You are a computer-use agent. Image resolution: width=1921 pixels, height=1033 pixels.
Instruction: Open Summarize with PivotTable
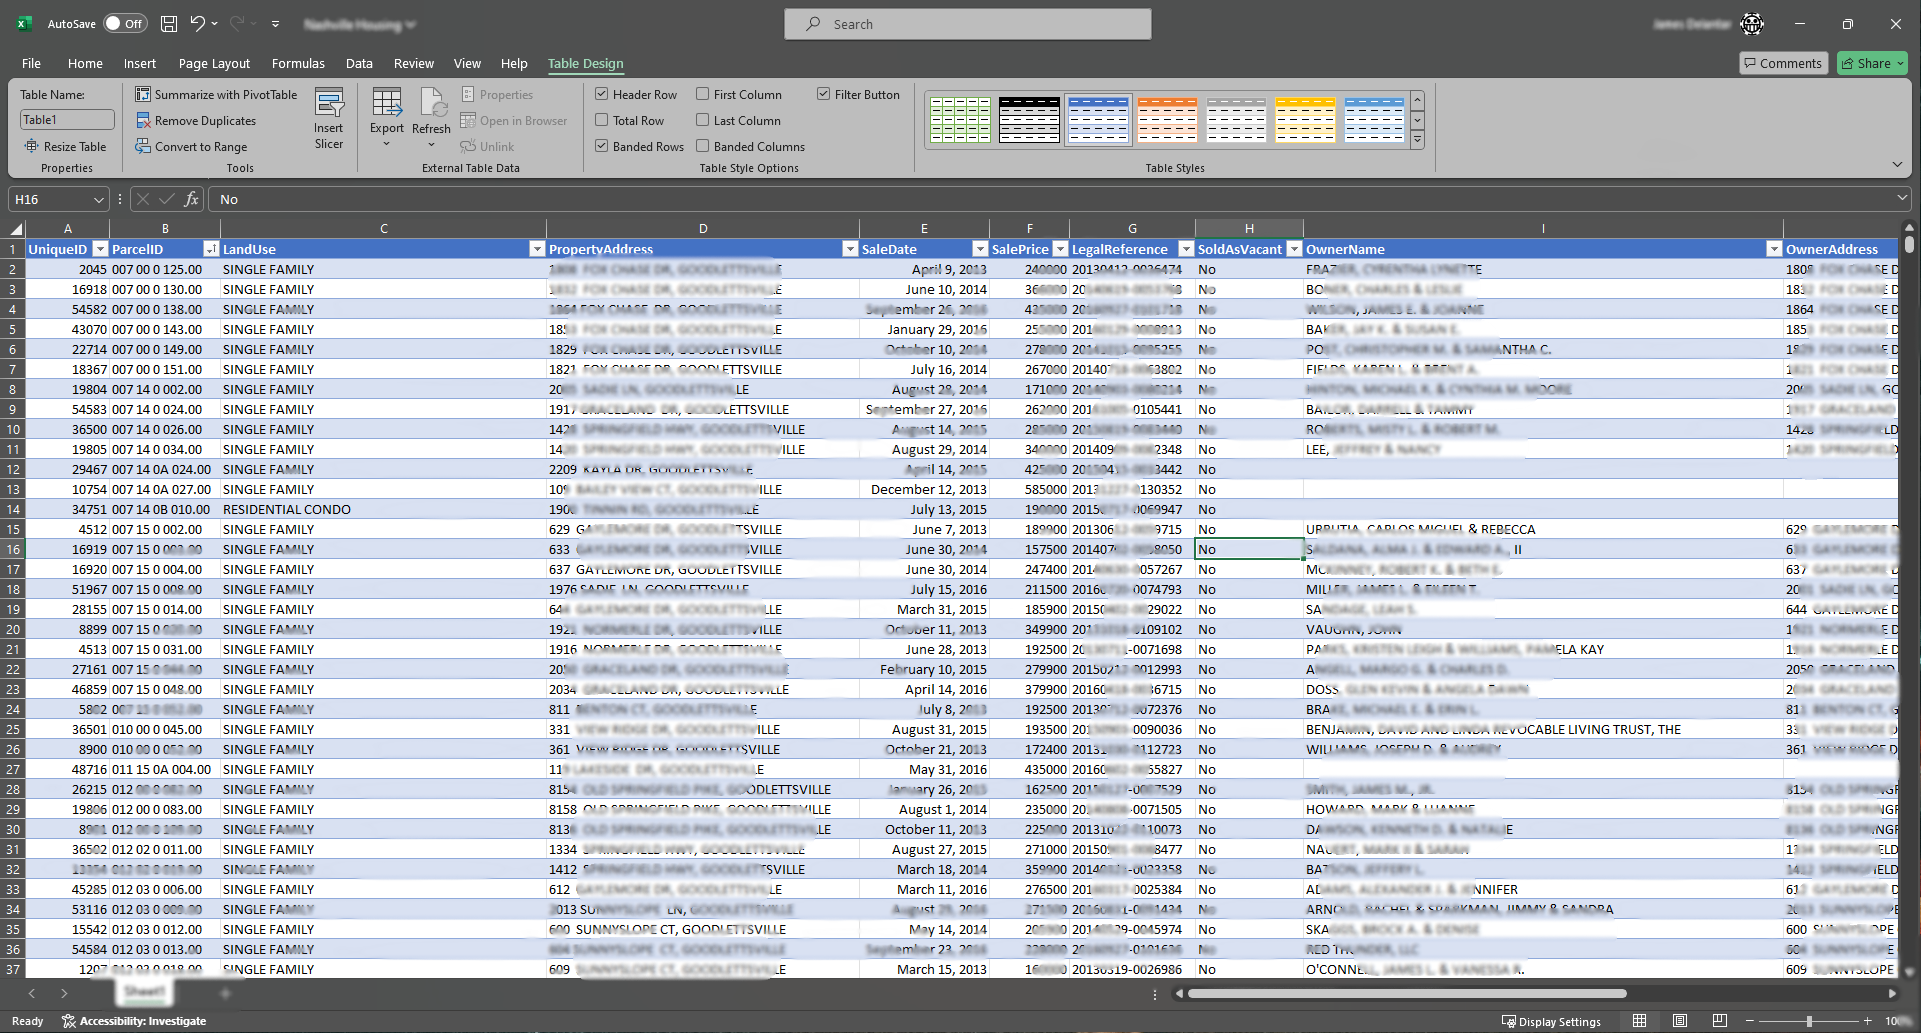(x=217, y=95)
